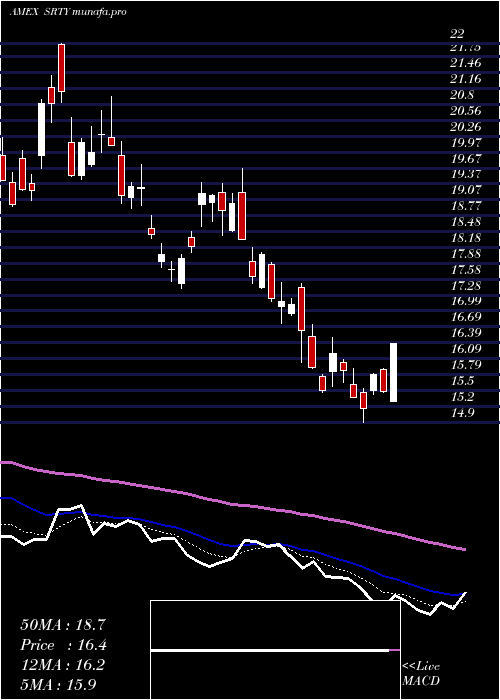Click the 21.75 price axis label
The height and width of the screenshot is (700, 500).
[x=465, y=47]
